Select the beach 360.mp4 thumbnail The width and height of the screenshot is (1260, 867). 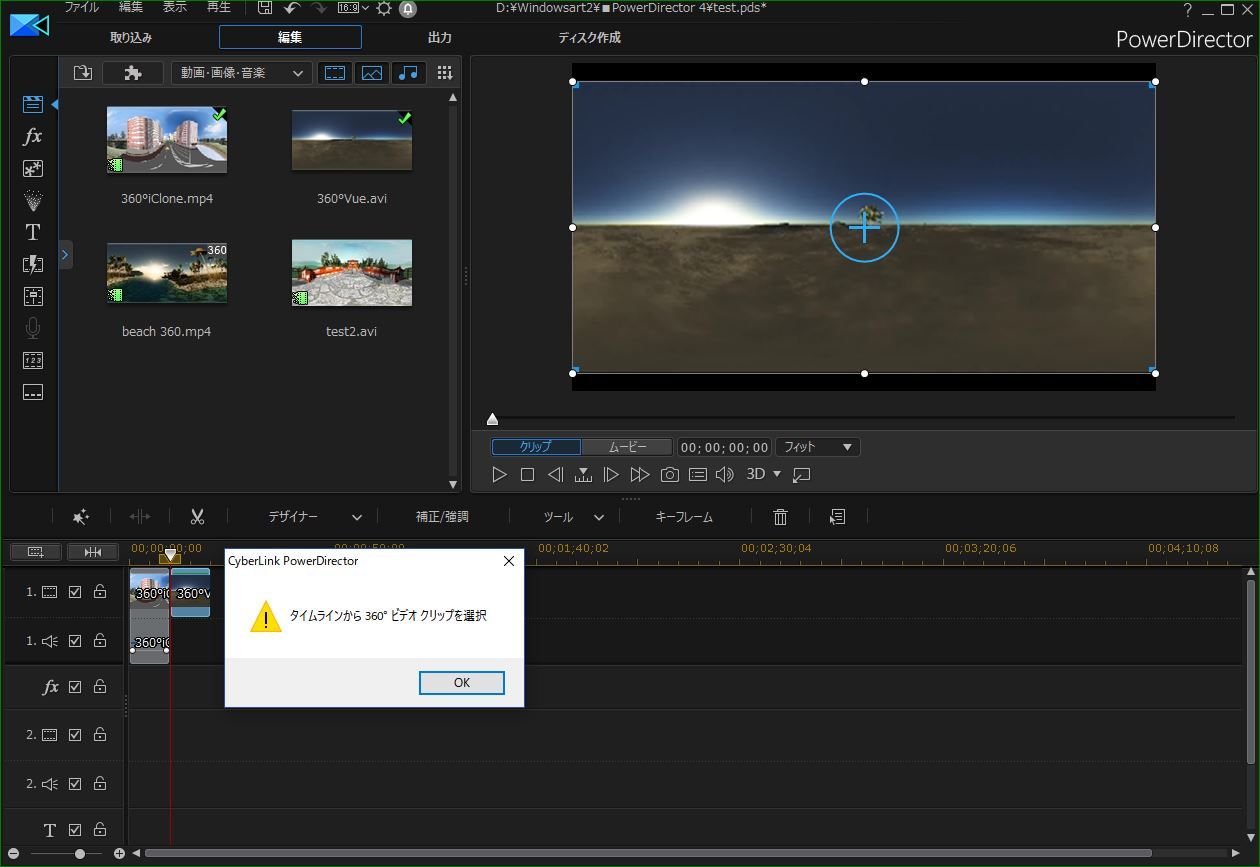tap(167, 272)
